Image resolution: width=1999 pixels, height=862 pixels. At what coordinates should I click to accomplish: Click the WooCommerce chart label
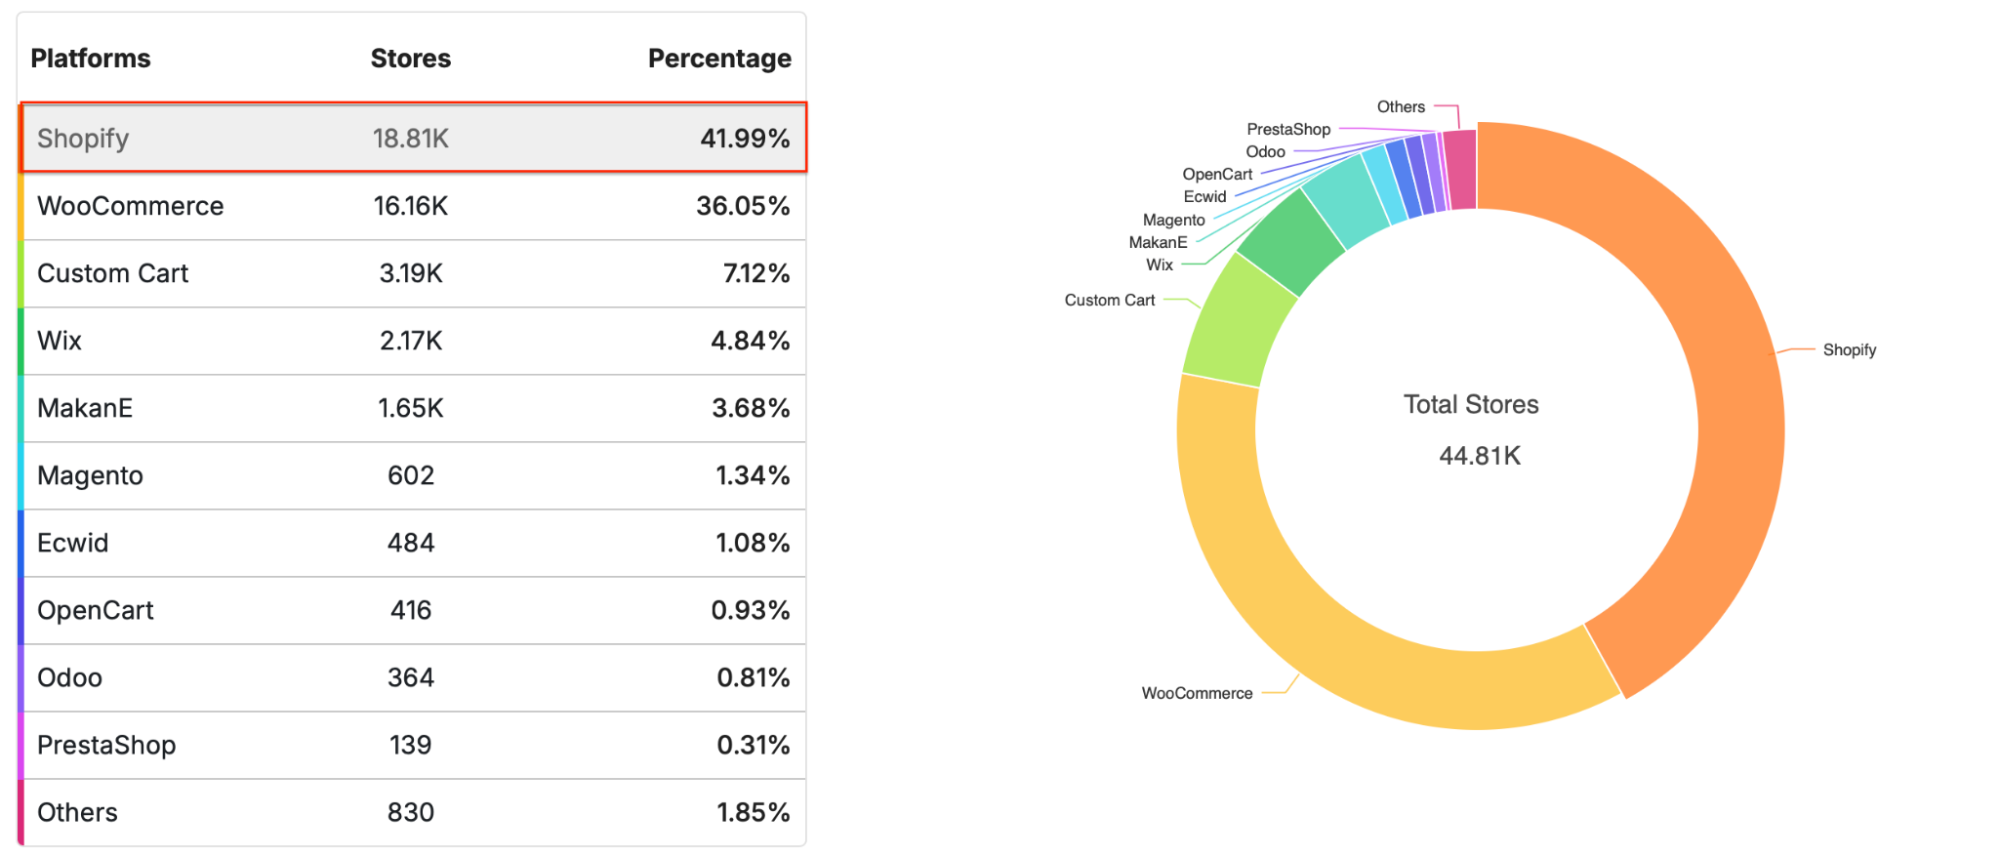pyautogui.click(x=1197, y=693)
